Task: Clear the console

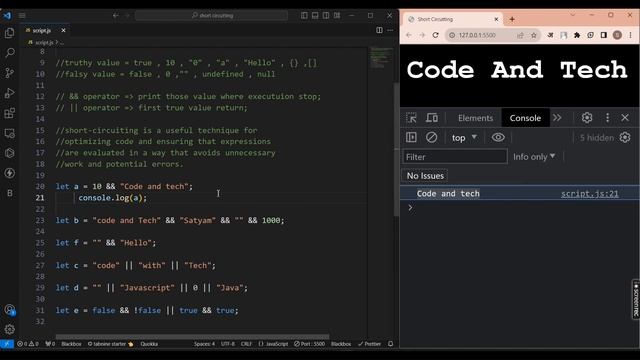Action: [431, 138]
